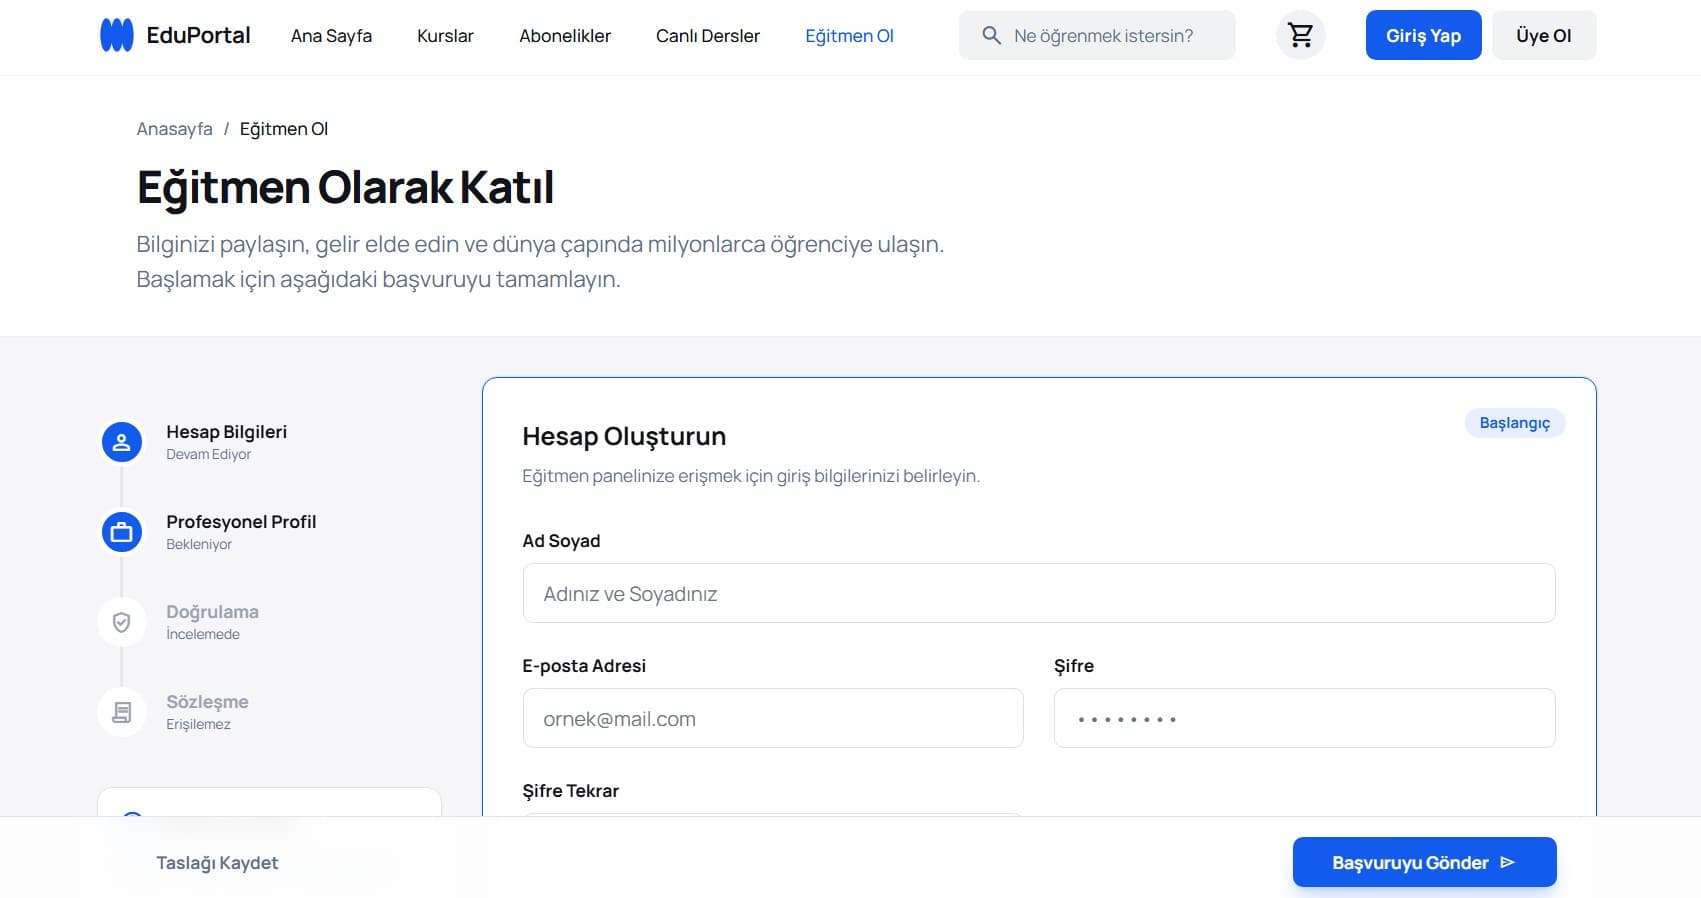Open Canlı Dersler from the navbar
The image size is (1701, 898).
click(x=707, y=36)
